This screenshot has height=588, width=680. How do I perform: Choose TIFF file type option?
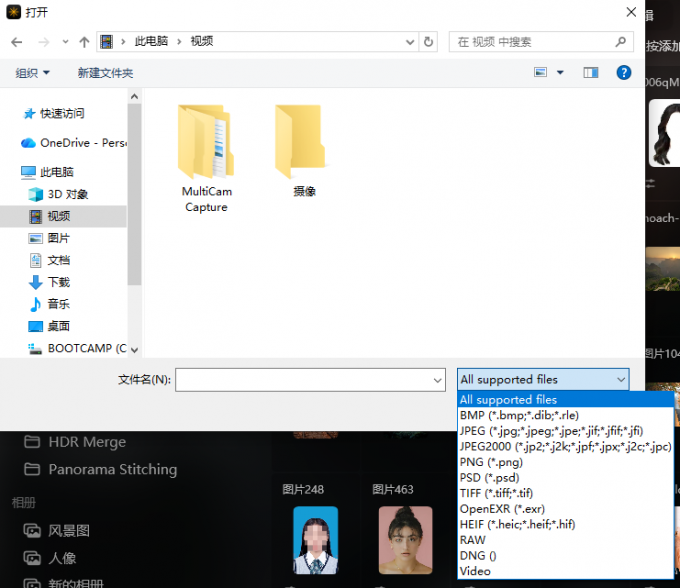[566, 493]
